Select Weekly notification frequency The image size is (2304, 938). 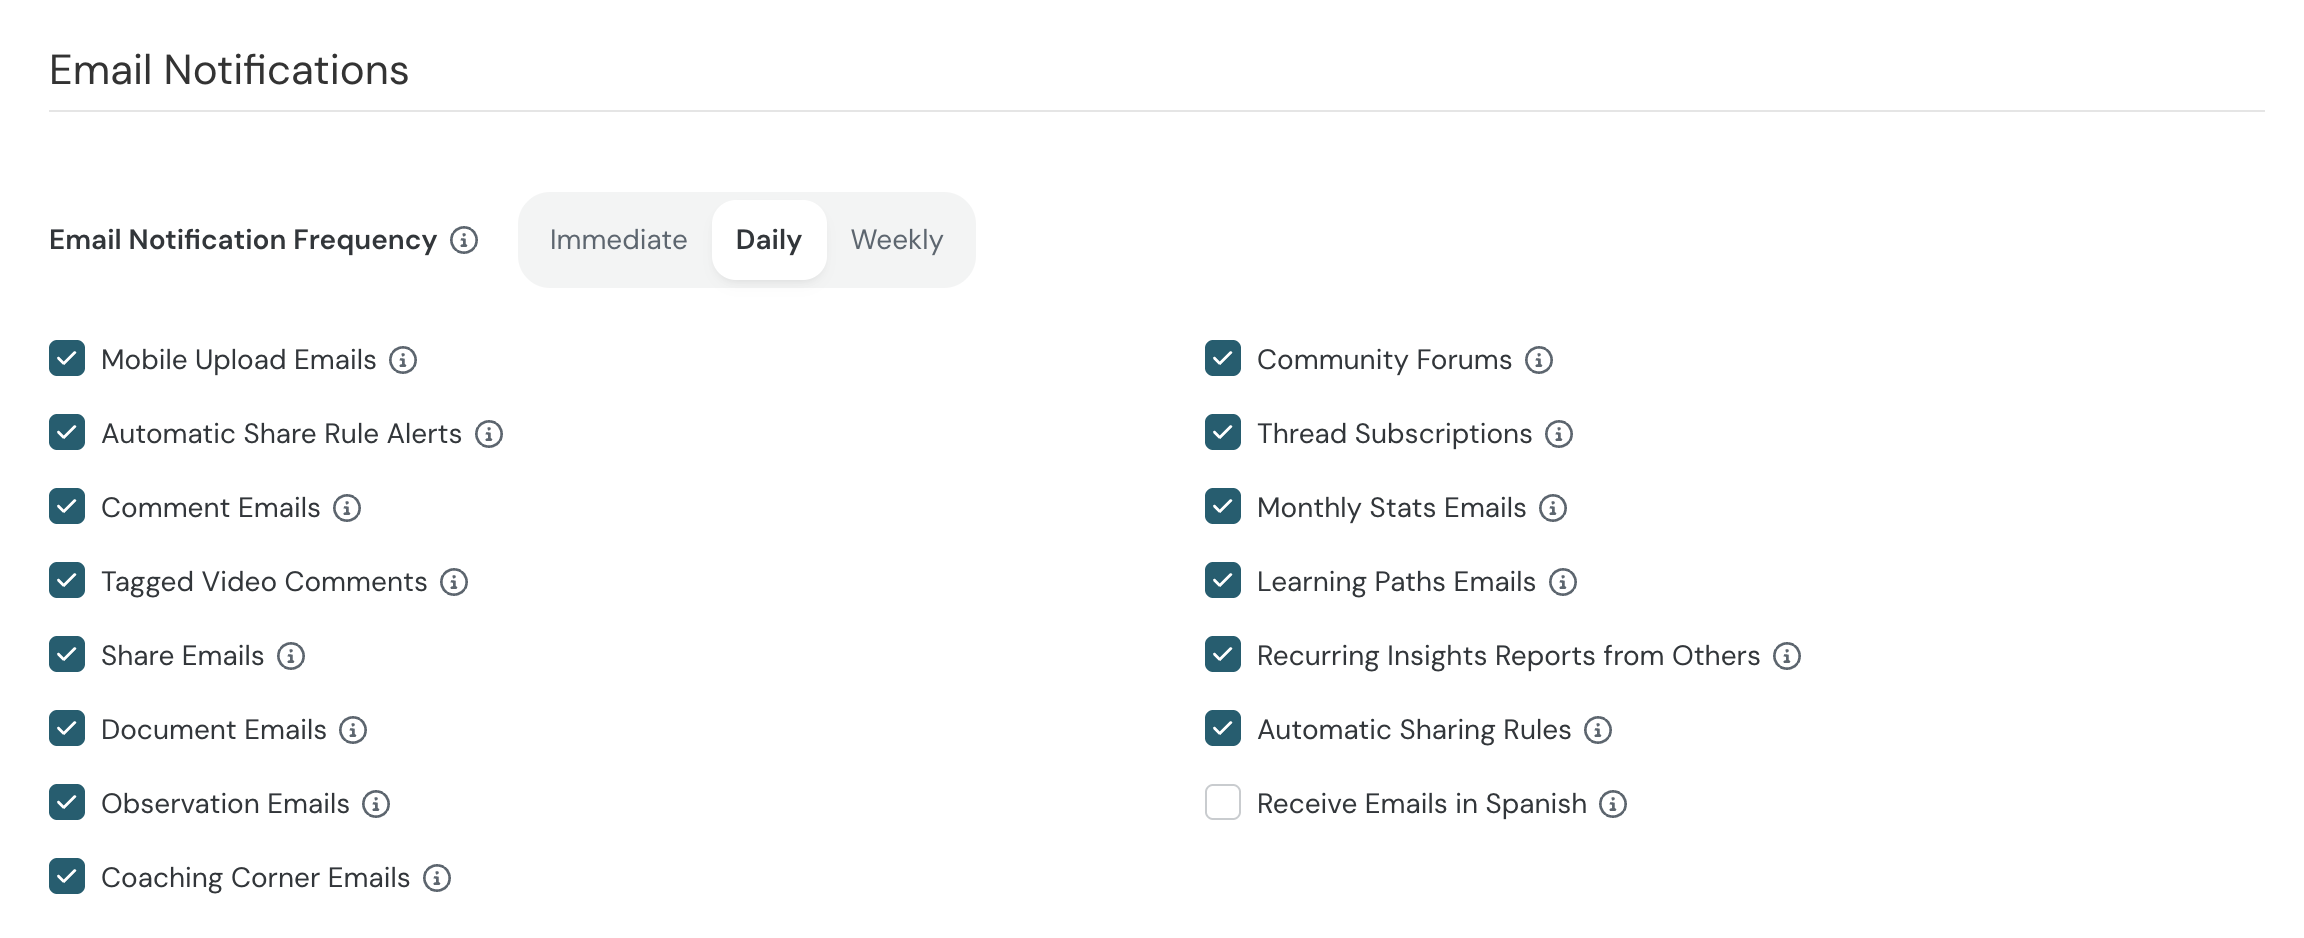[897, 240]
